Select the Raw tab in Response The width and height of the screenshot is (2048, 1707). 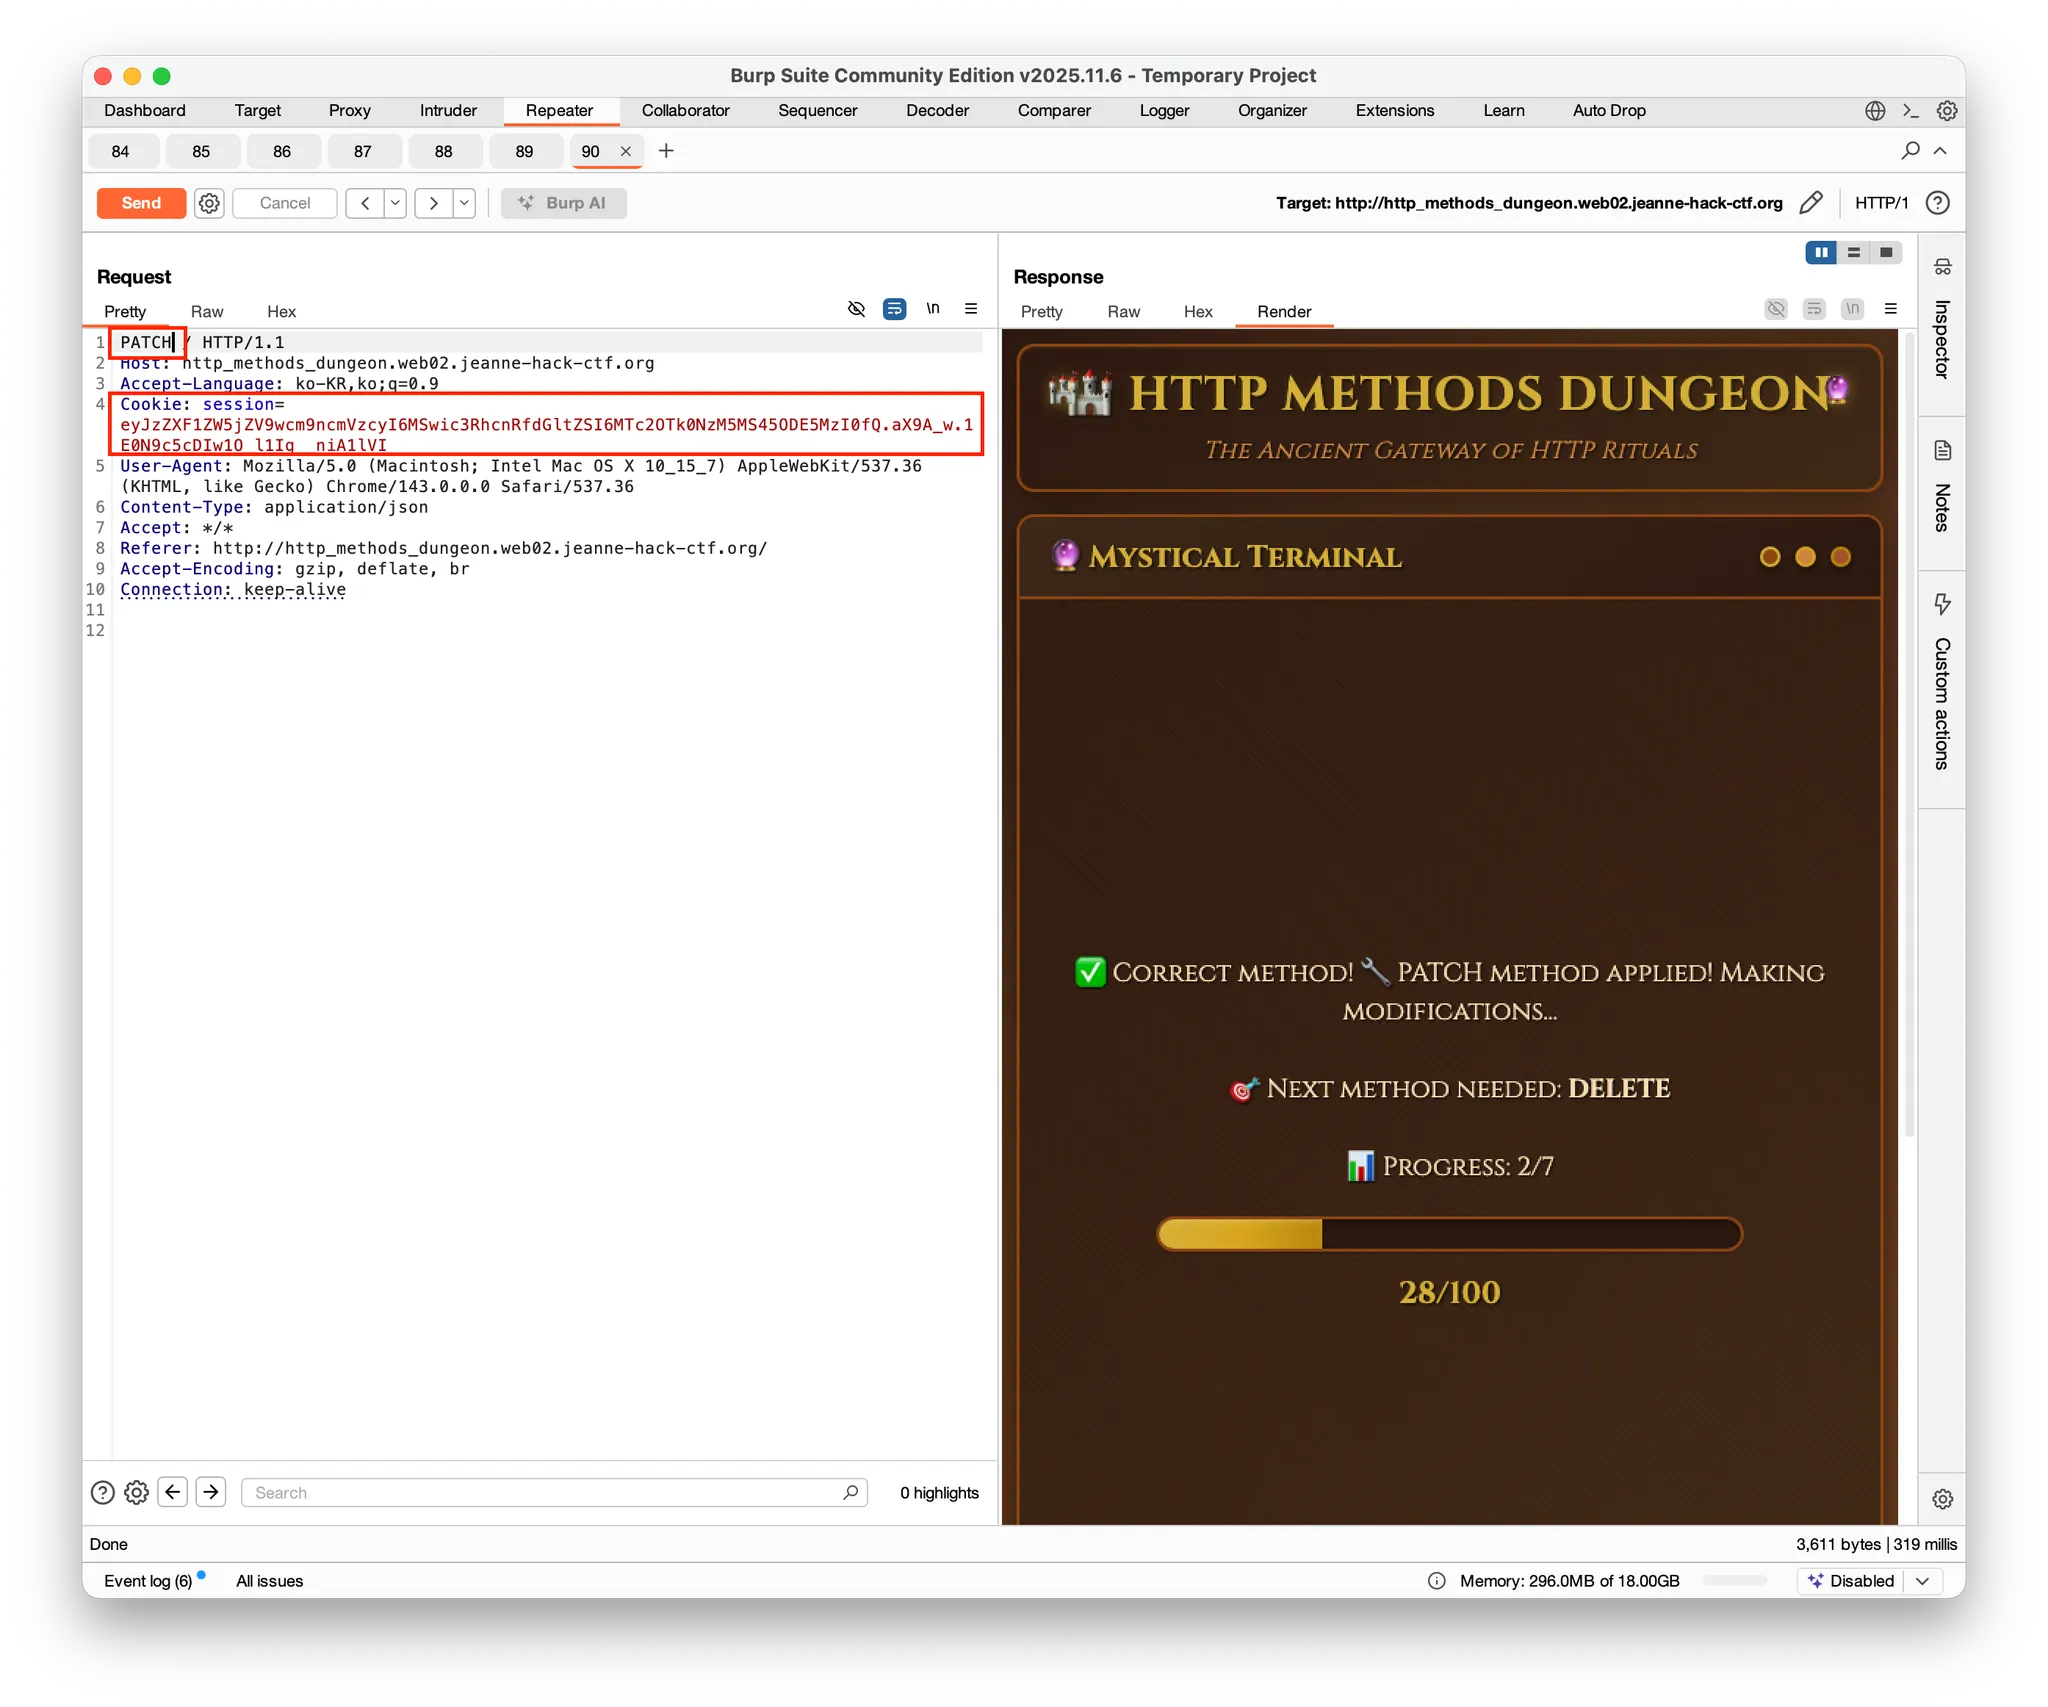tap(1123, 312)
